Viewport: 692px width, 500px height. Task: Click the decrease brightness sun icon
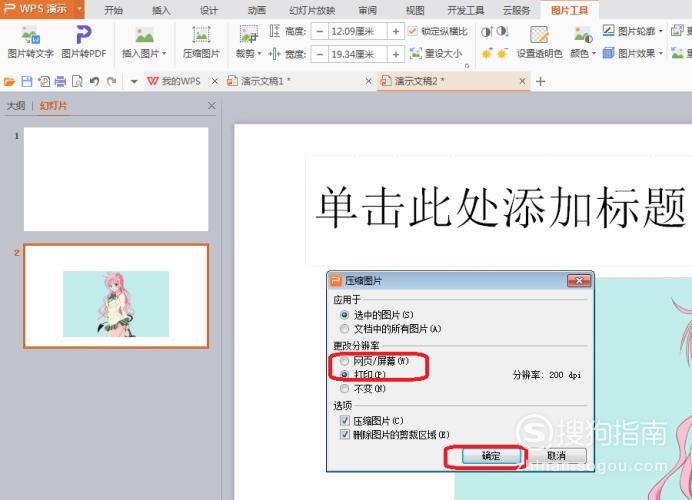point(502,54)
